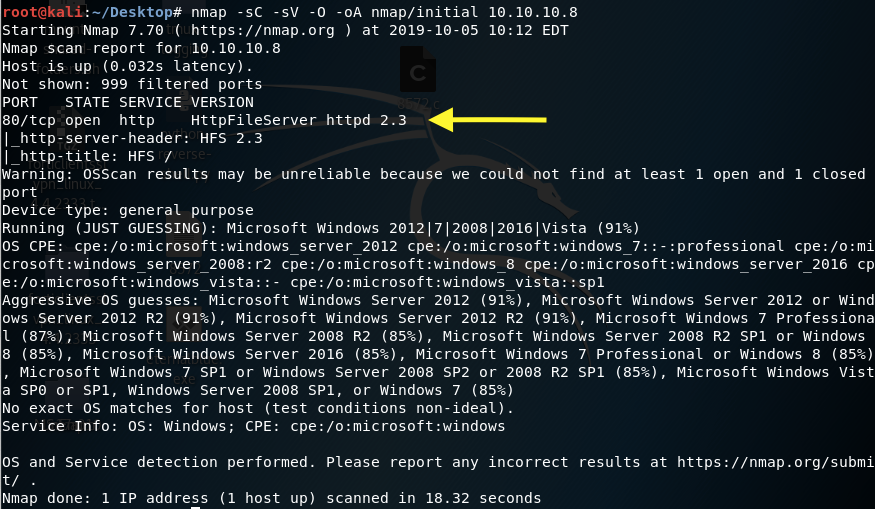
Task: Click the 'Aggressive OS guesses' text
Action: [100, 300]
